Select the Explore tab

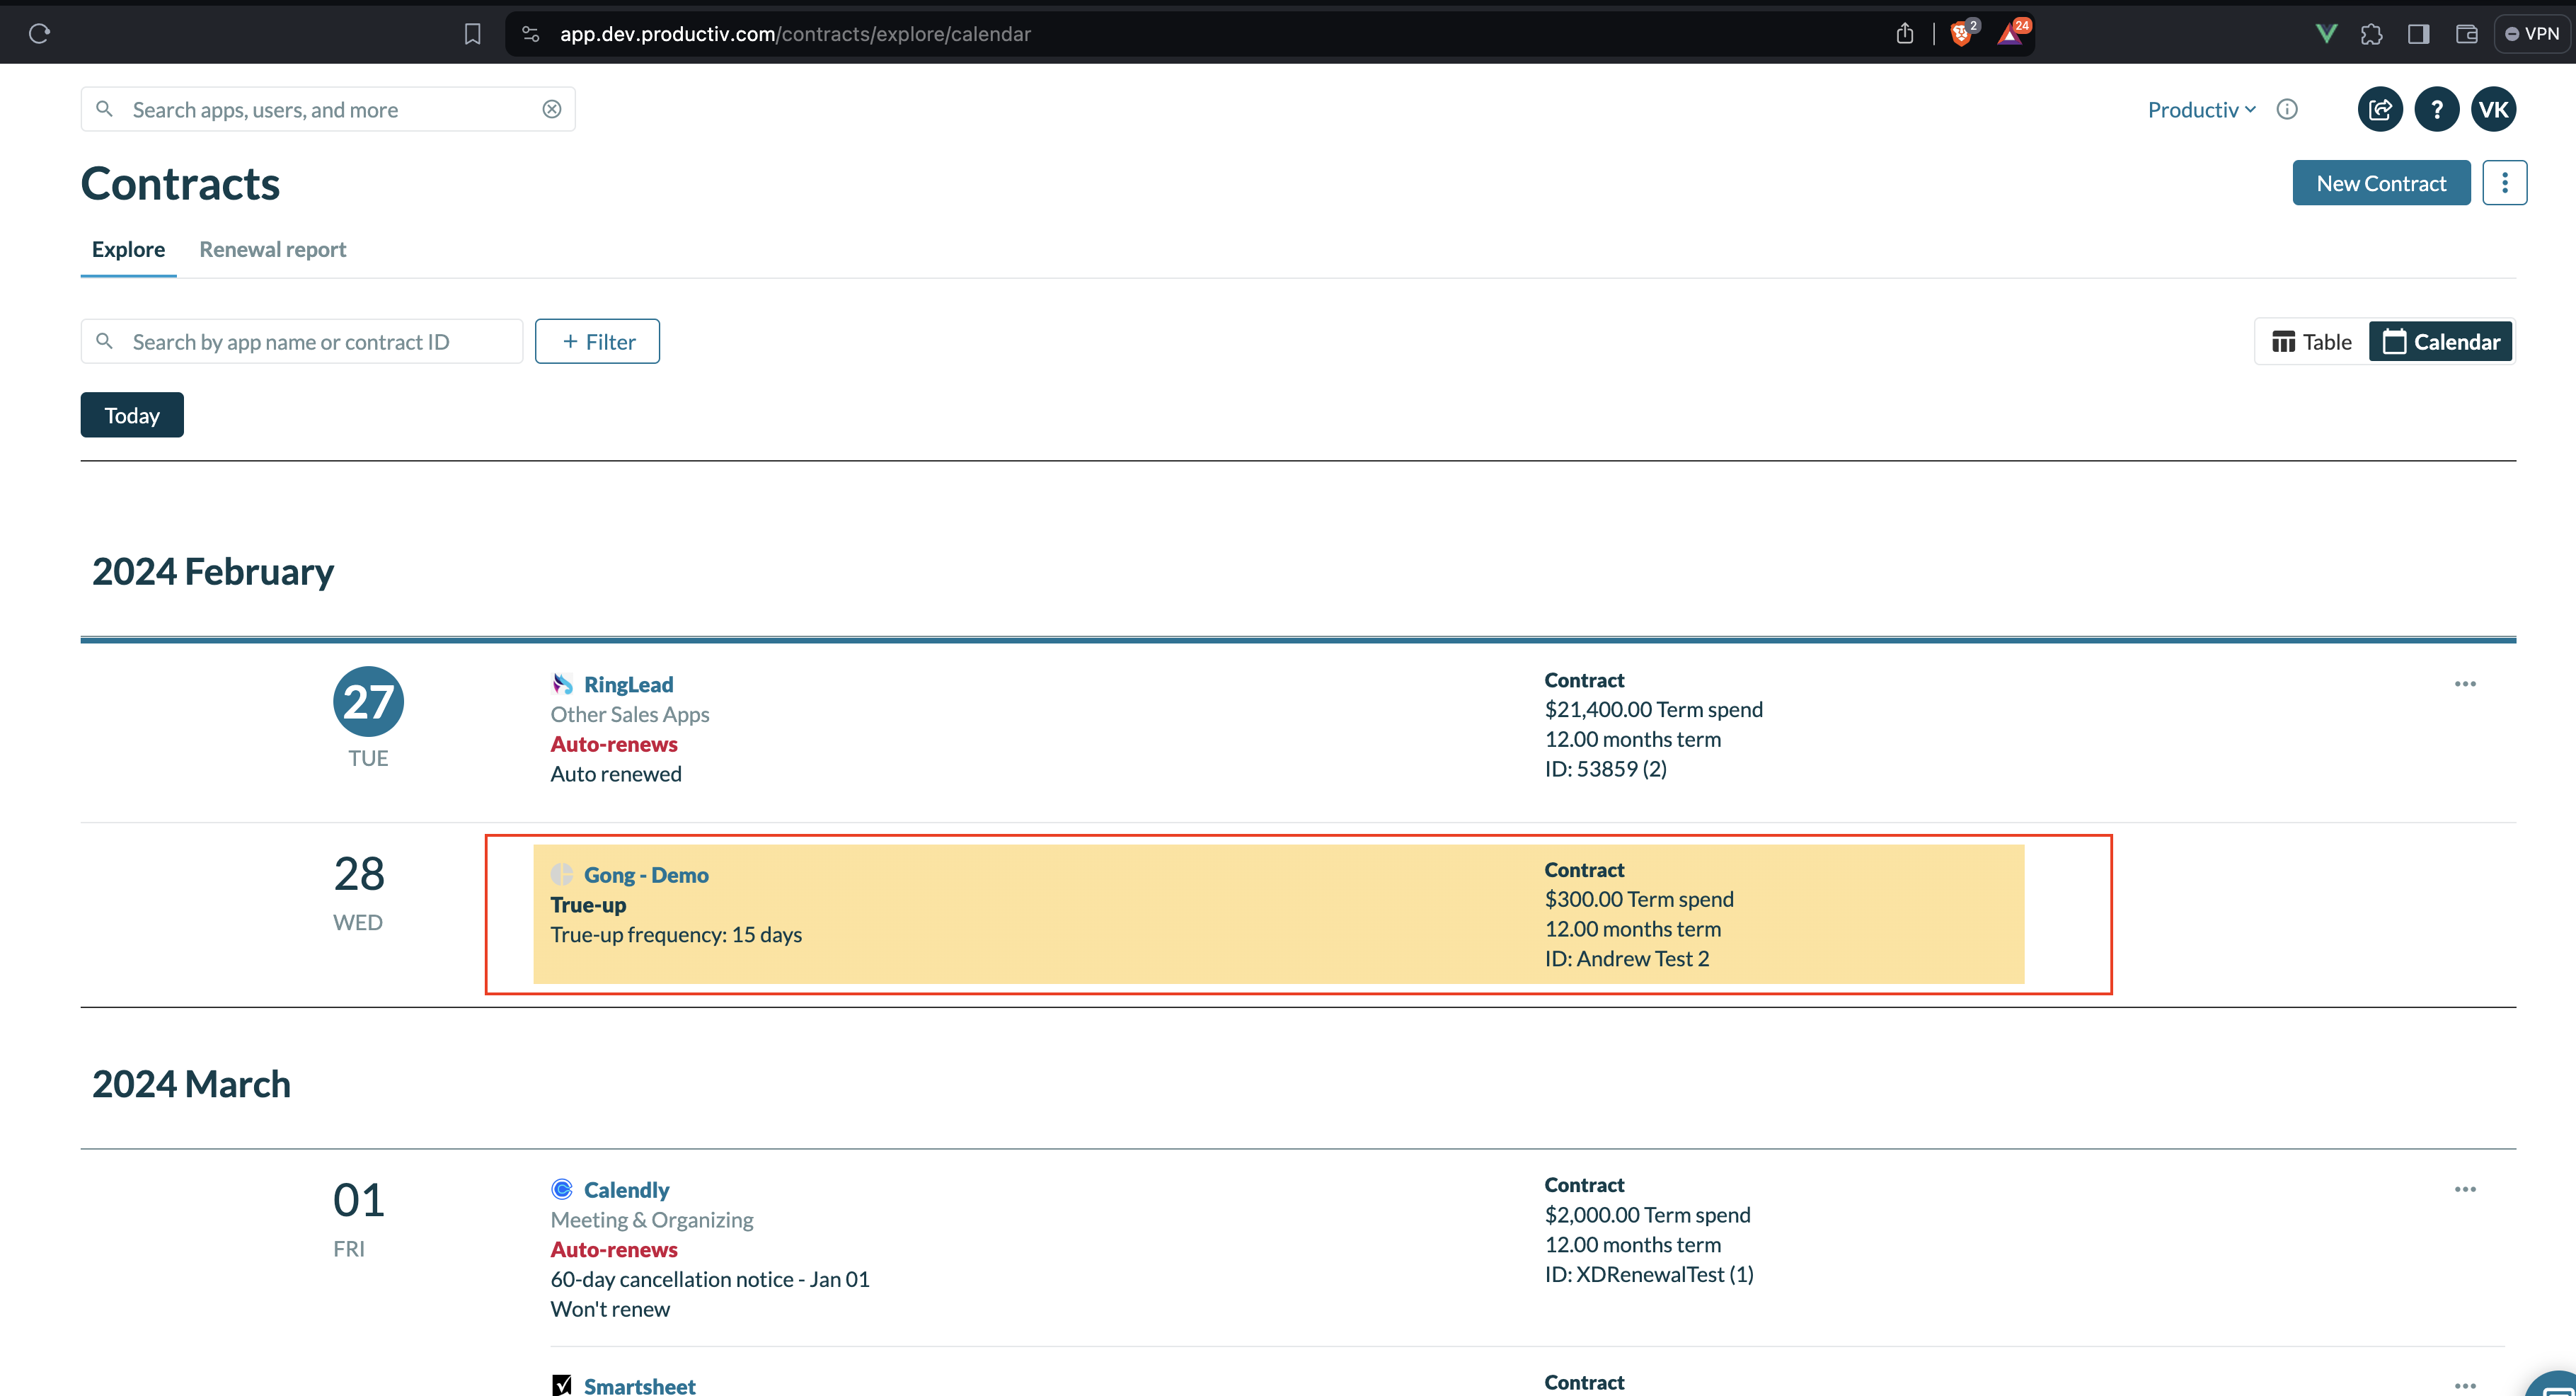point(128,249)
